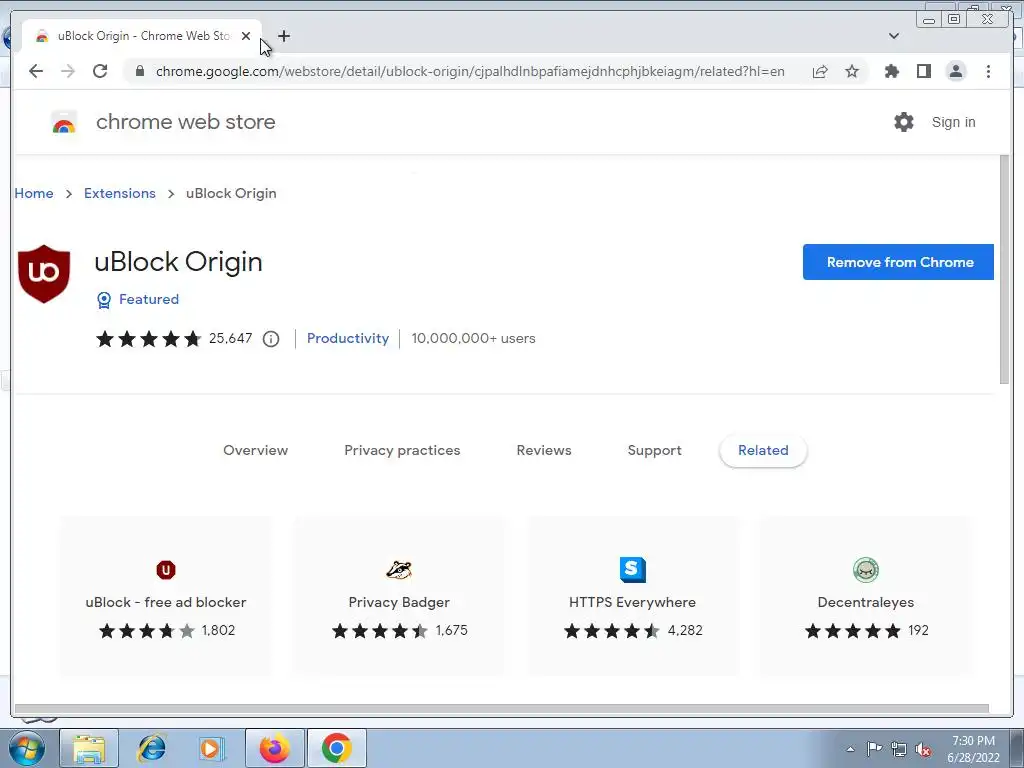This screenshot has width=1024, height=768.
Task: Click the Featured badge icon
Action: tap(104, 300)
